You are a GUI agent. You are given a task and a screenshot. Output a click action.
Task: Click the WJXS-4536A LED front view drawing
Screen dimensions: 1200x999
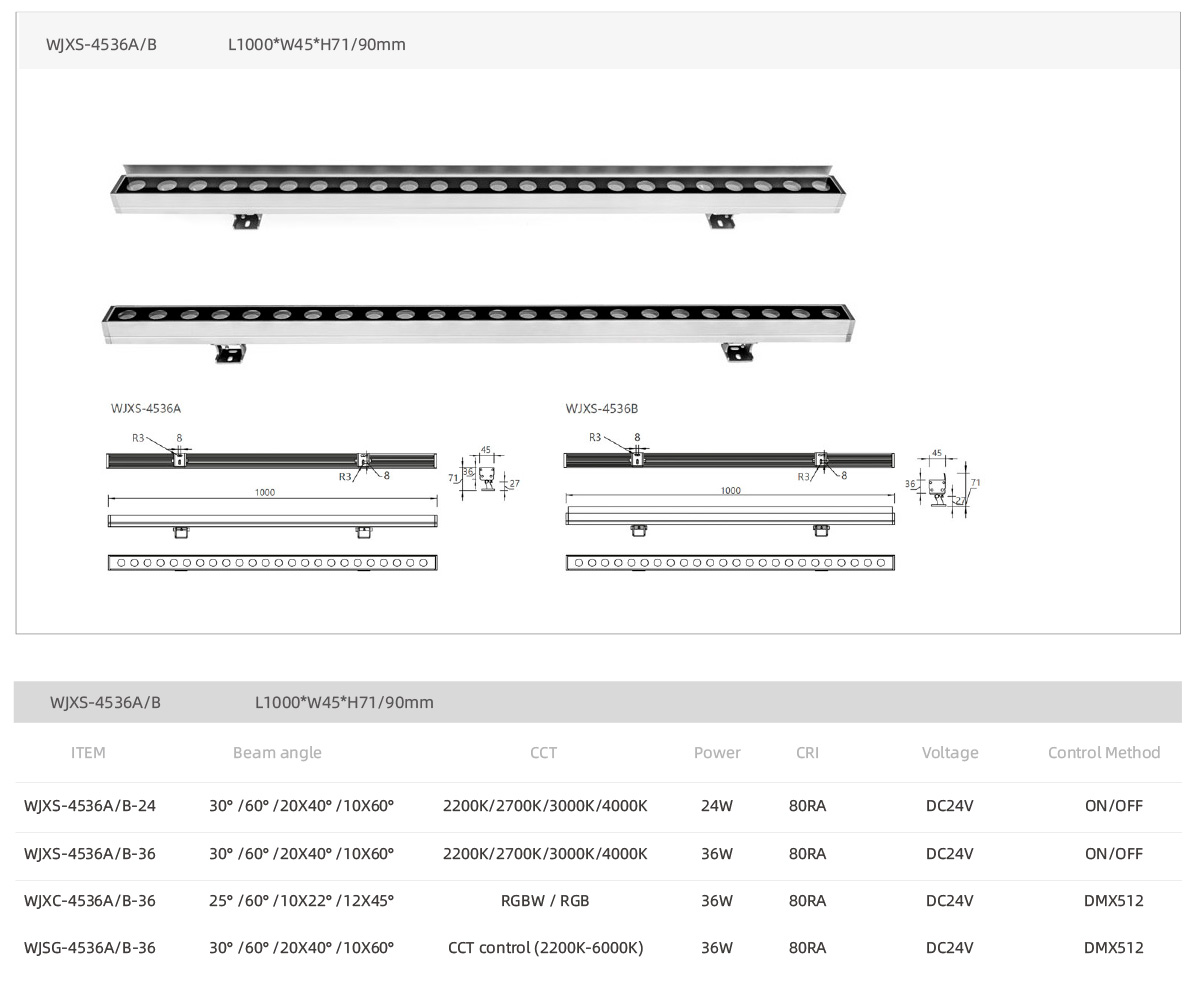click(273, 563)
